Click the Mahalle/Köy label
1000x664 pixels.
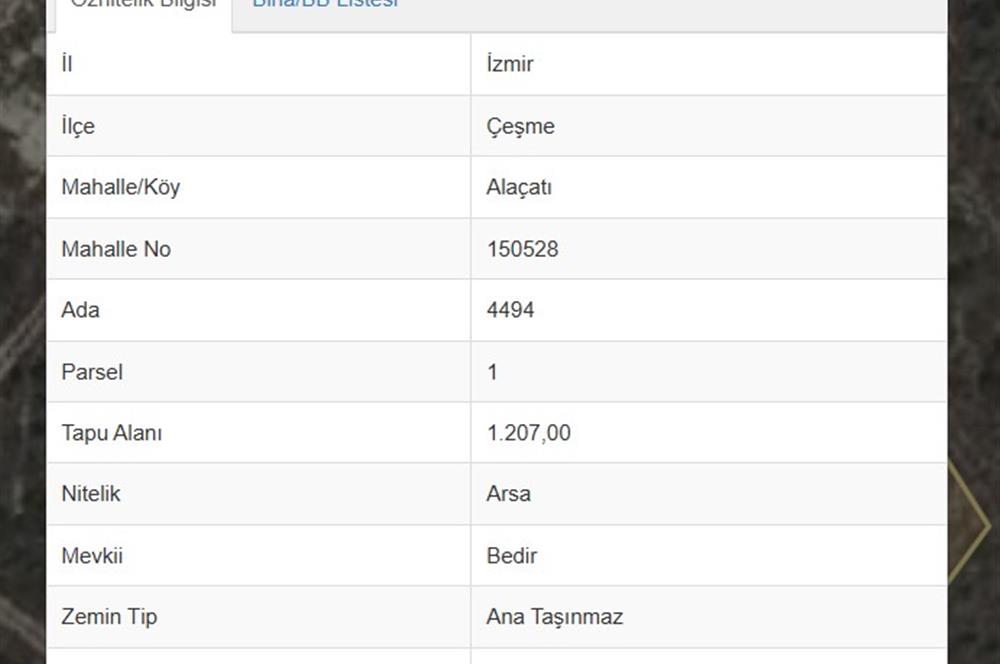(x=121, y=187)
